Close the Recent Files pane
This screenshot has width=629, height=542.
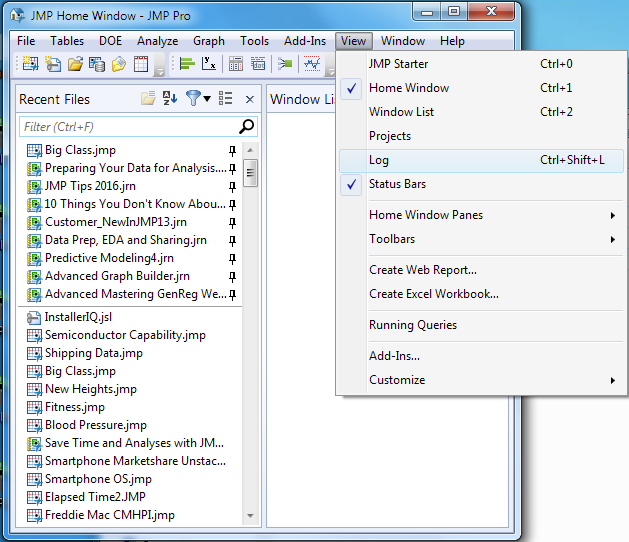point(250,99)
